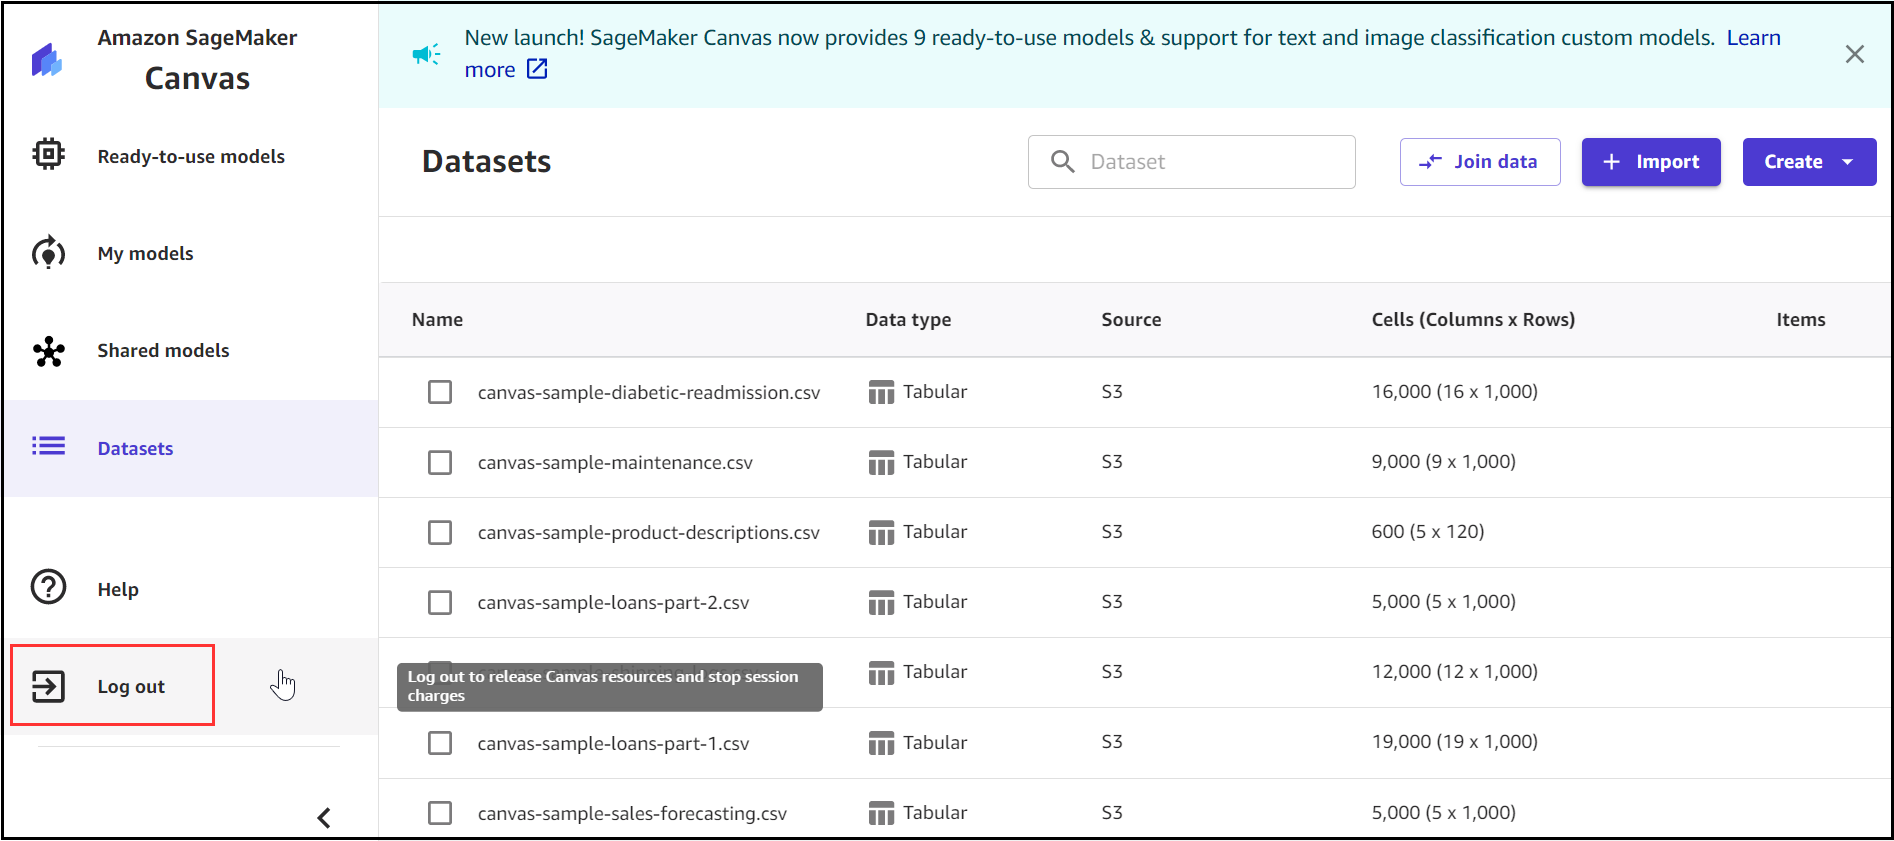
Task: Click the My models icon
Action: 48,253
